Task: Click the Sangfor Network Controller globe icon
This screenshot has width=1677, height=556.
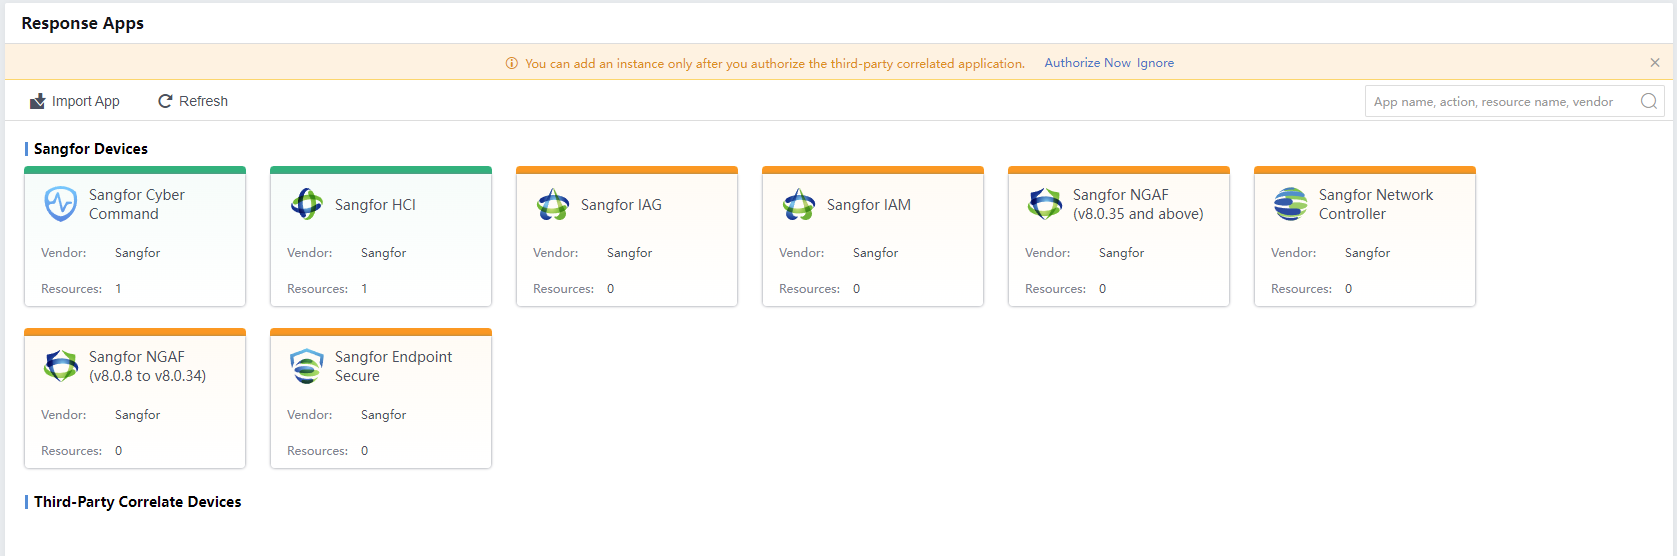Action: point(1291,204)
